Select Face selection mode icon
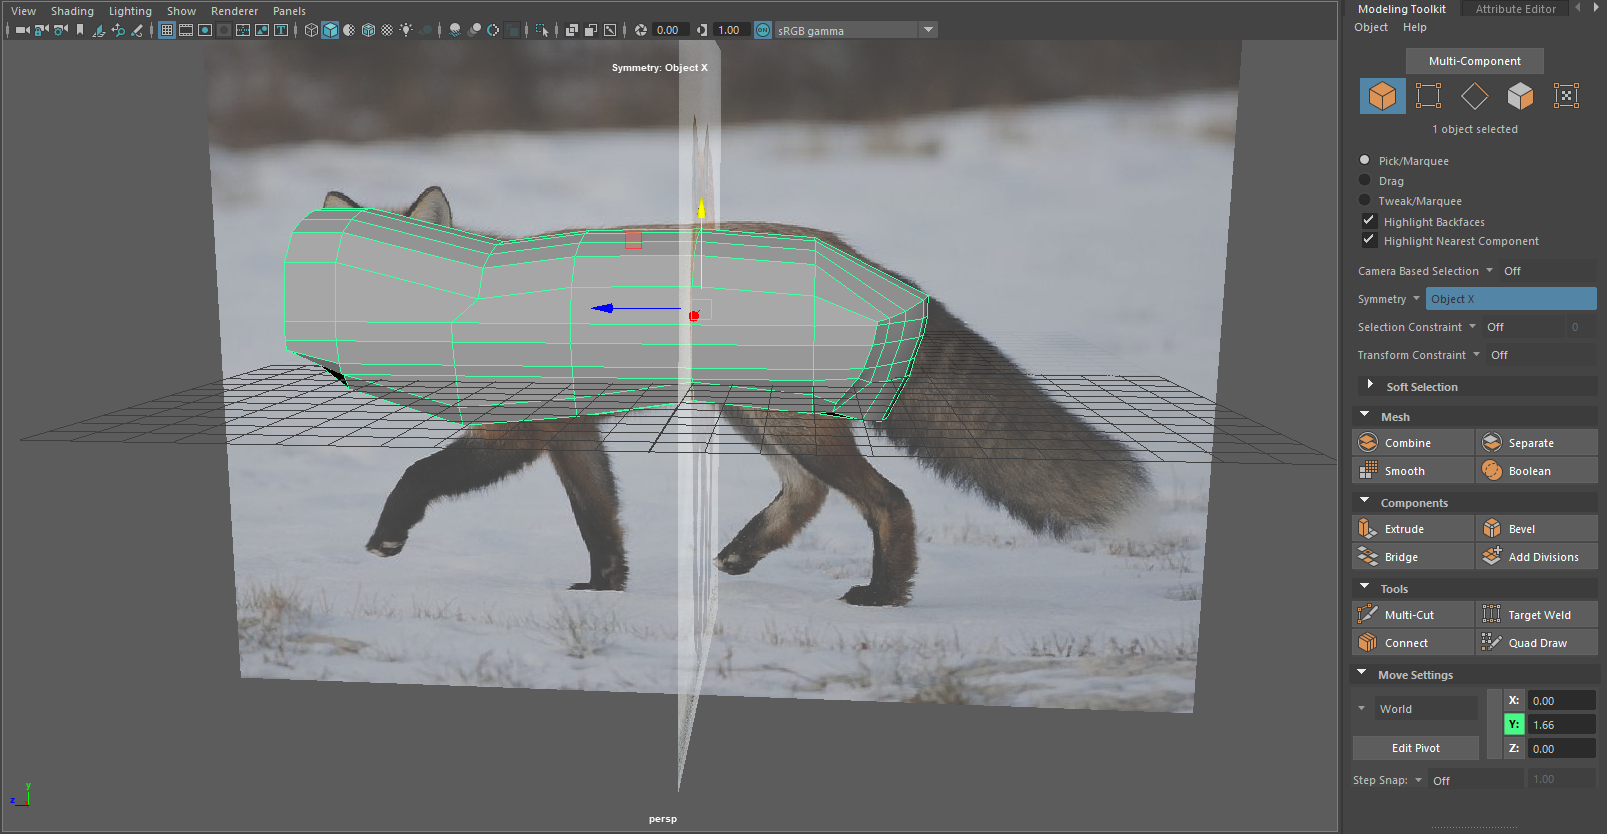 [x=1520, y=96]
